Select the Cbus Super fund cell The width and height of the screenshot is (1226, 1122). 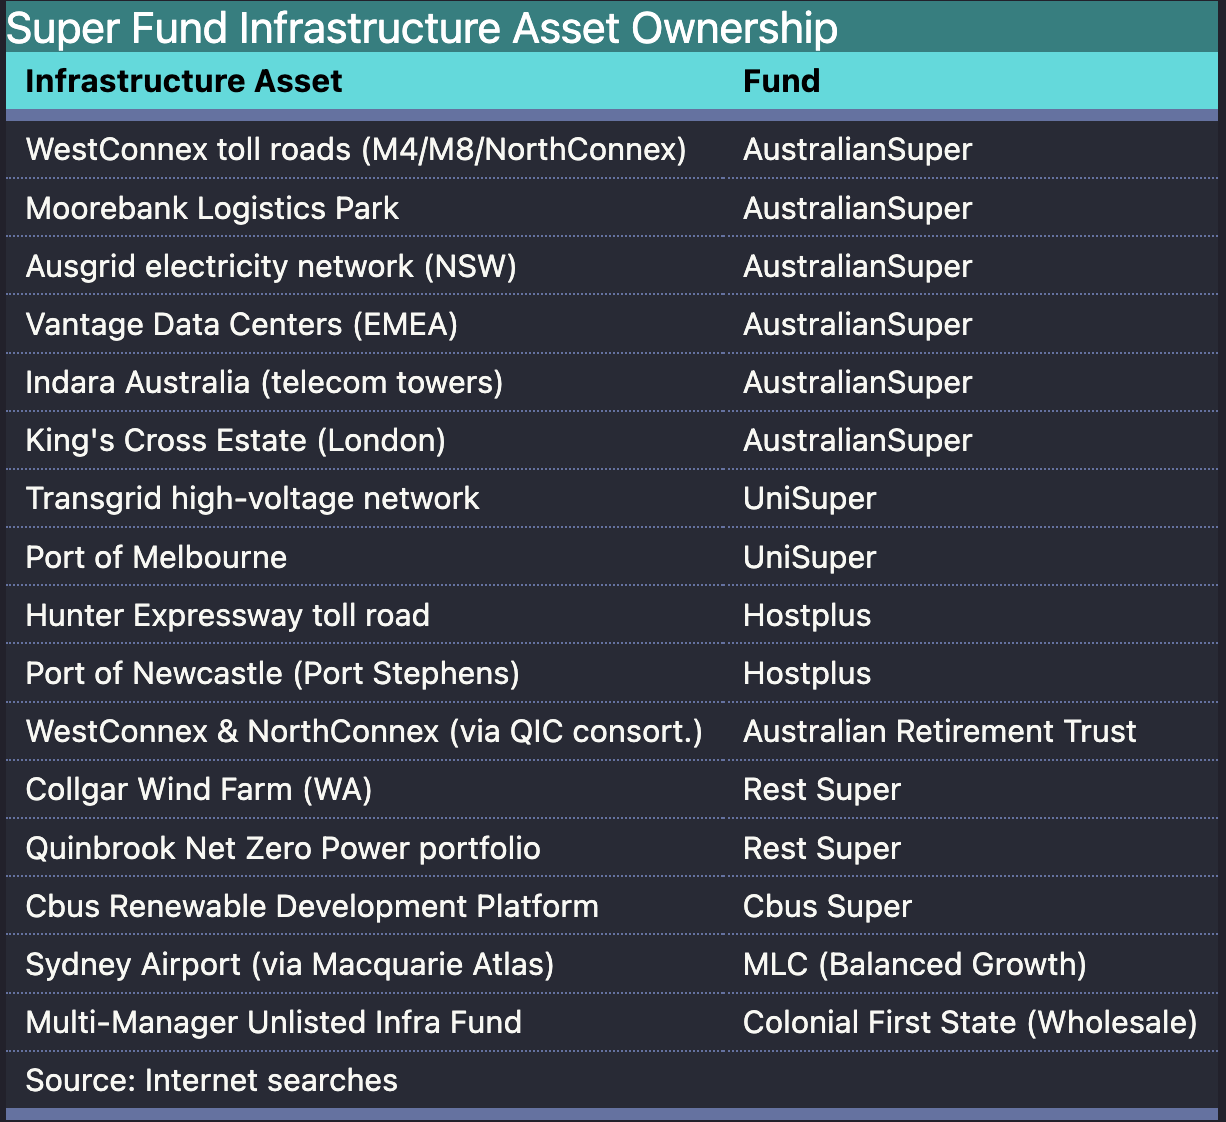click(x=827, y=906)
